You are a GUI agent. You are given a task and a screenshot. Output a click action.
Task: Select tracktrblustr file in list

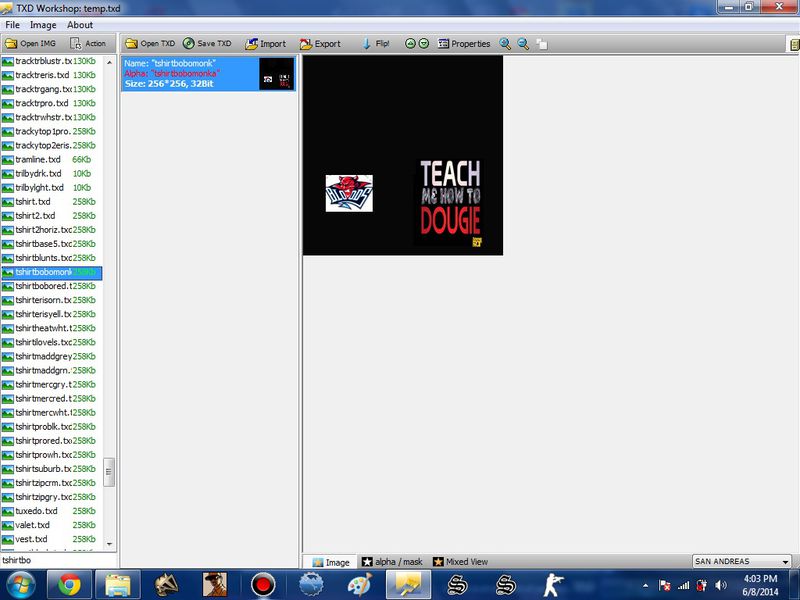[x=52, y=61]
